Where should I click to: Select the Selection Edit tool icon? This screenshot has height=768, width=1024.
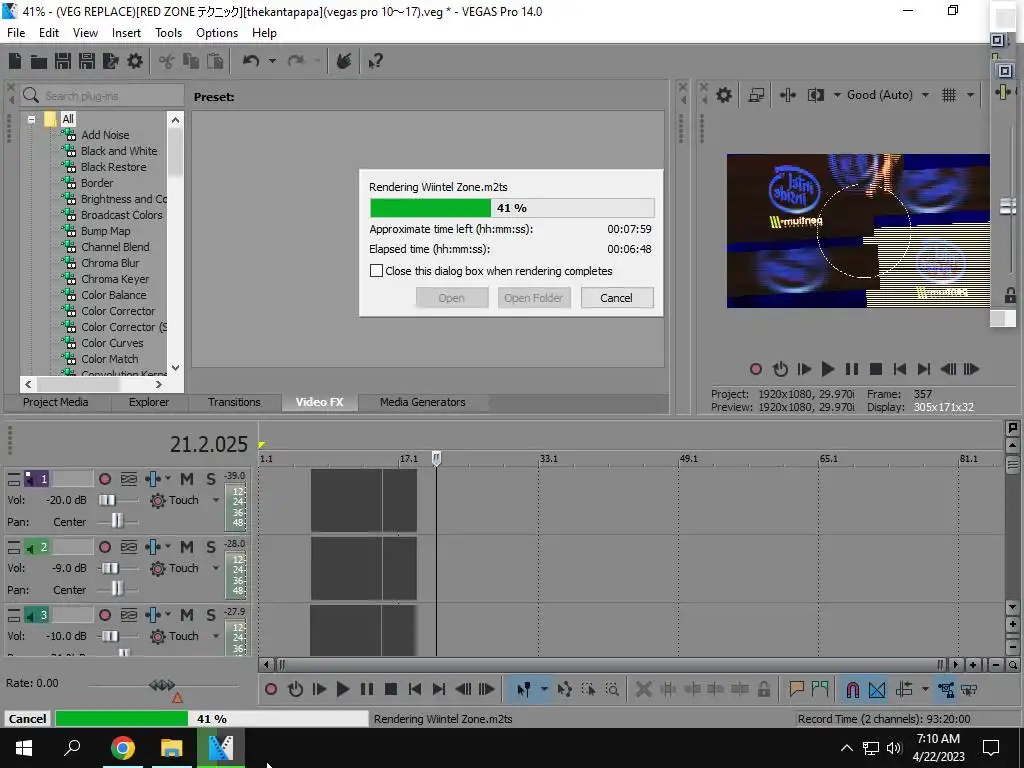[x=588, y=689]
